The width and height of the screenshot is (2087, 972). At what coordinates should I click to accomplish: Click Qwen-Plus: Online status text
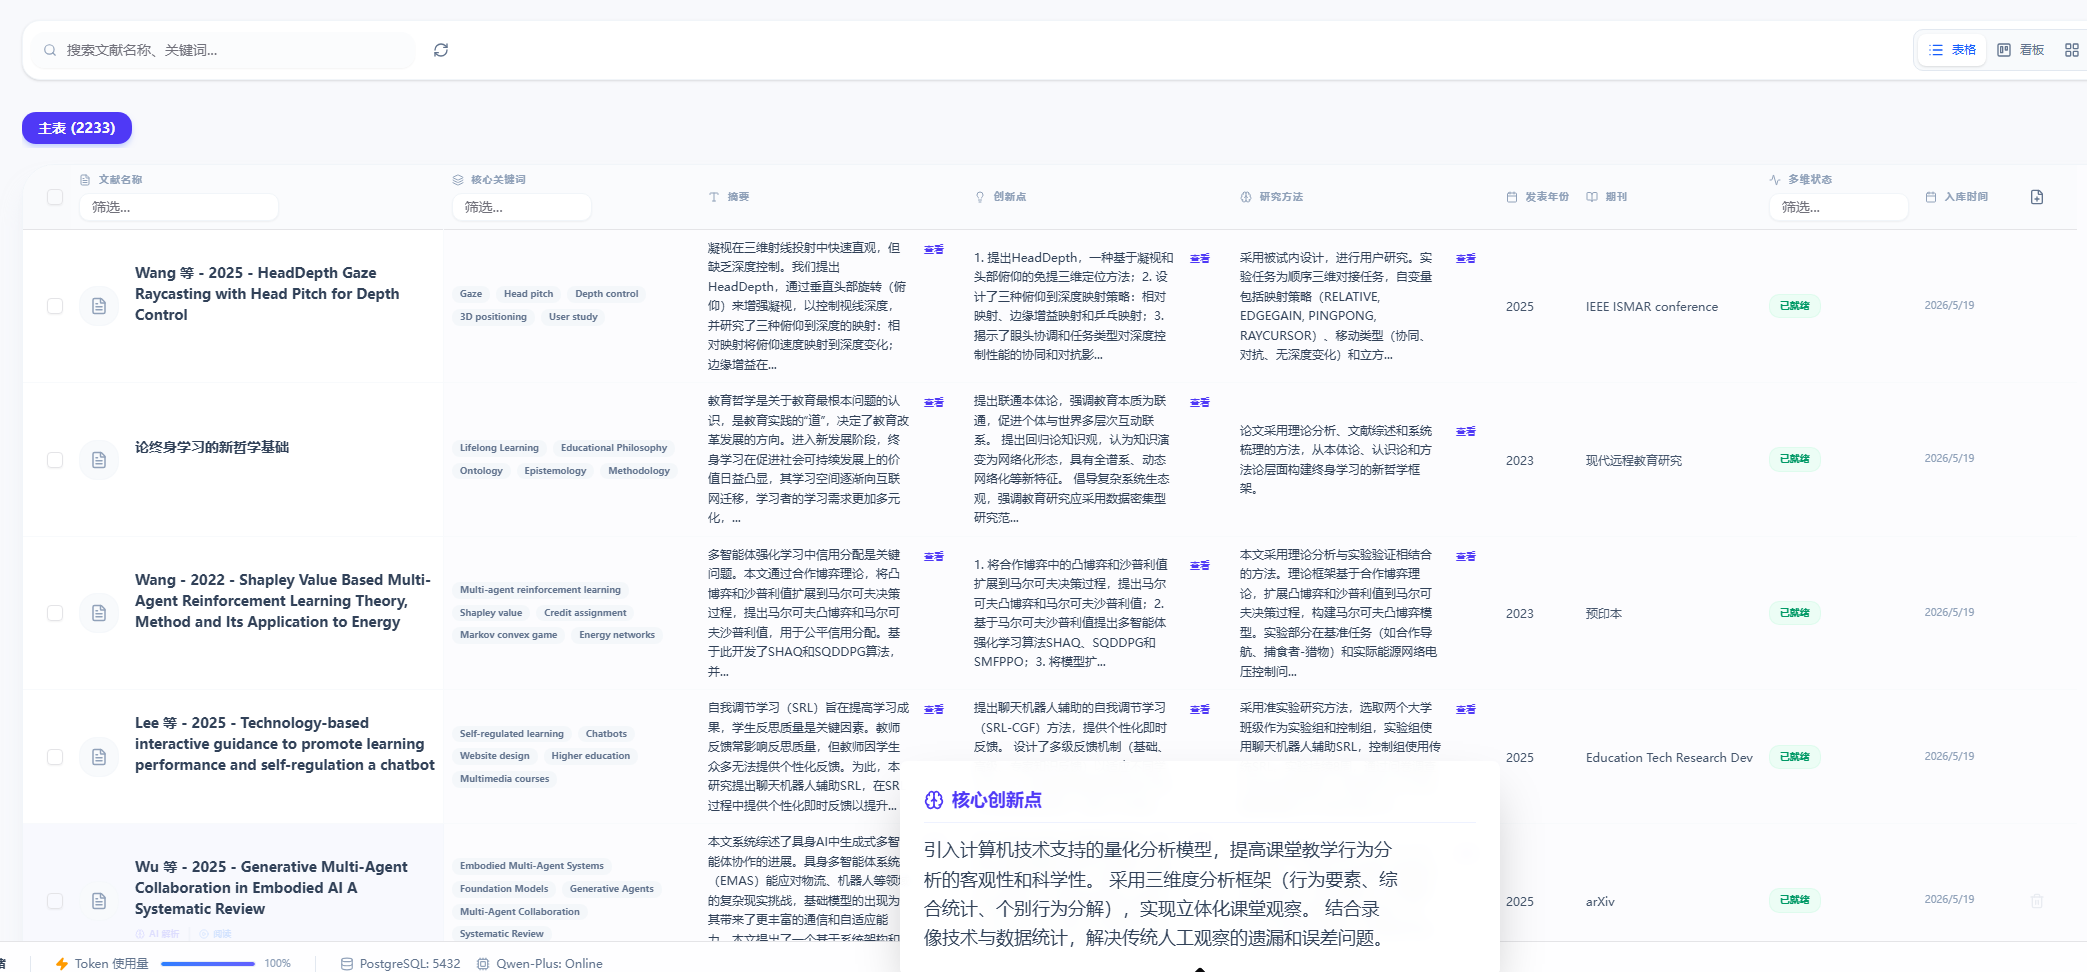pyautogui.click(x=549, y=964)
